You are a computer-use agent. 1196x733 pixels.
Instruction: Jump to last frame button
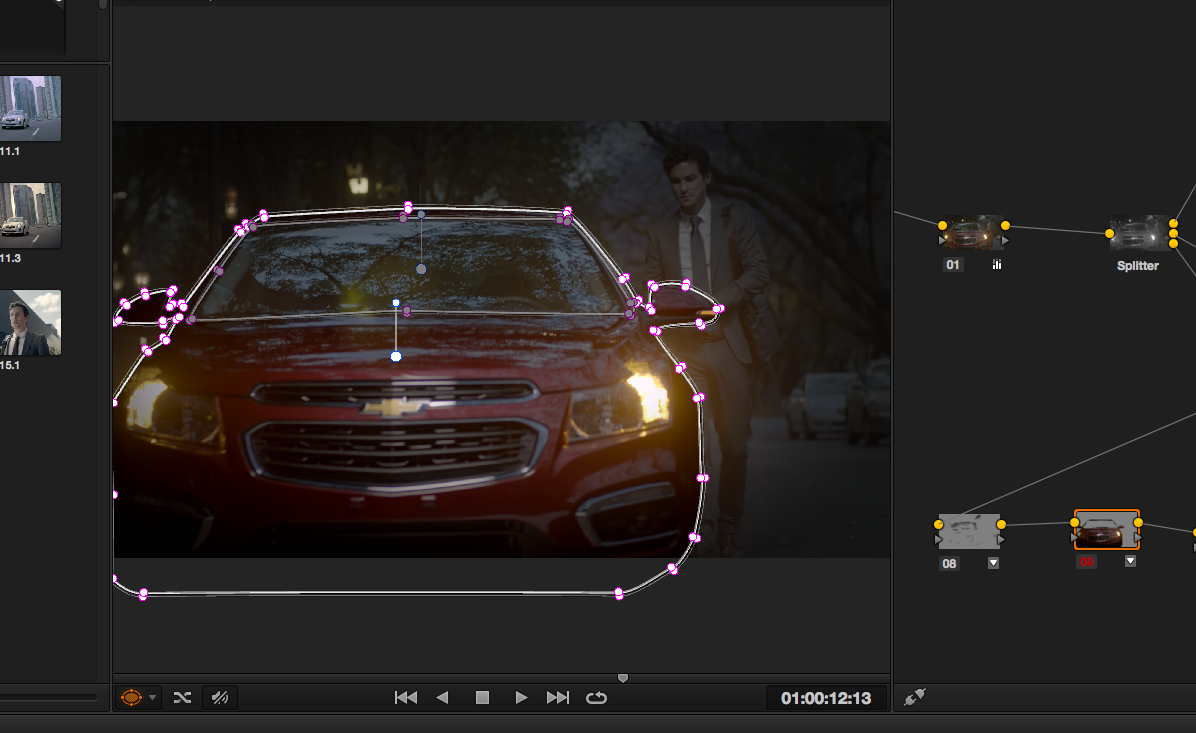click(558, 697)
